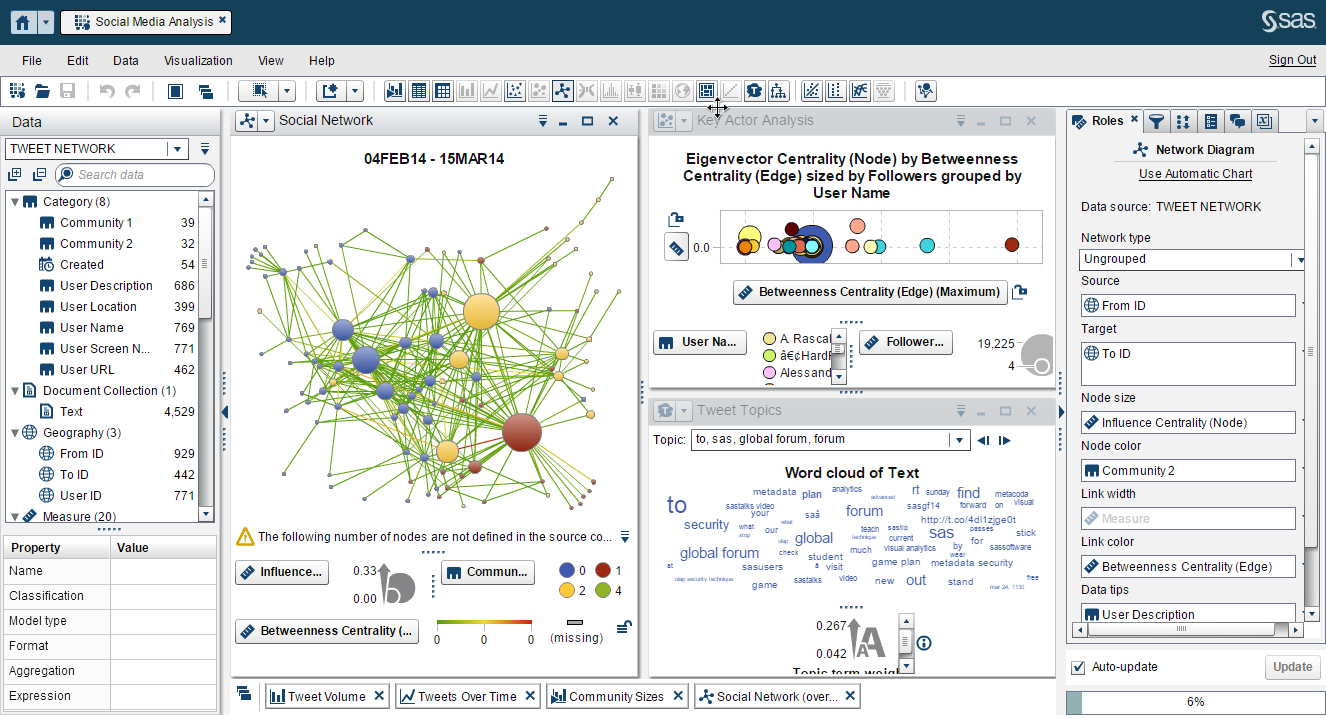Image resolution: width=1326 pixels, height=719 pixels.
Task: Click the Export to Excel icon
Action: (1264, 121)
